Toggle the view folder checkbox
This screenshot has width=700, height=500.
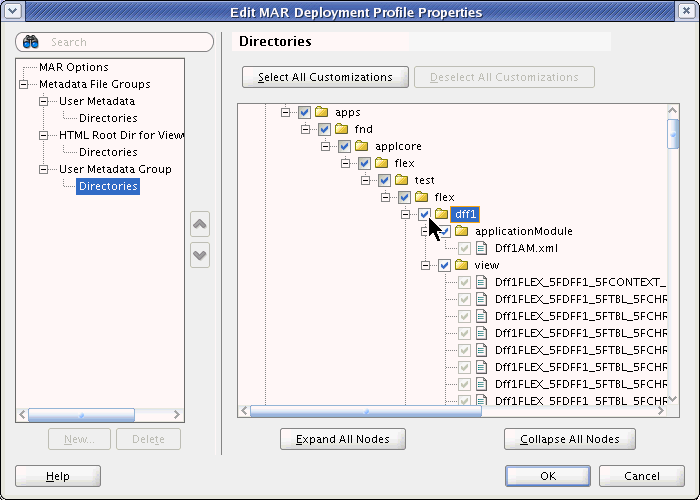(444, 266)
